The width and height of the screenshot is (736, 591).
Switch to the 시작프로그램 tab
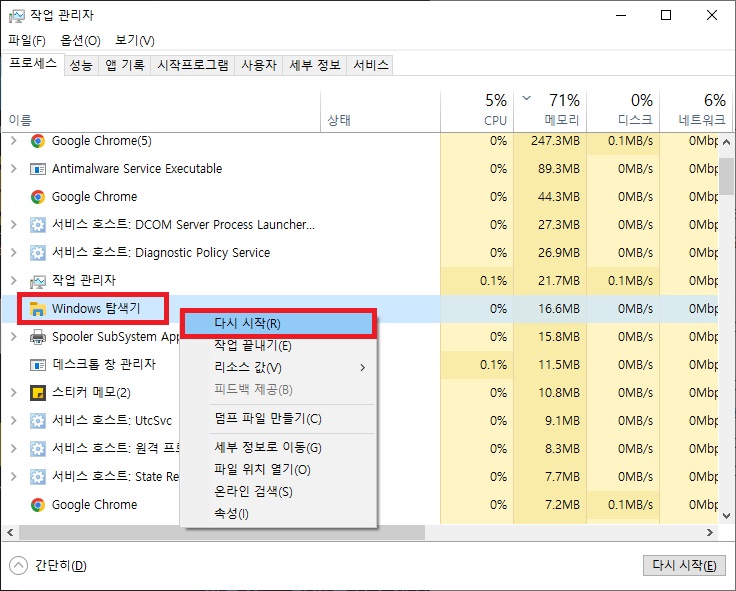click(192, 65)
